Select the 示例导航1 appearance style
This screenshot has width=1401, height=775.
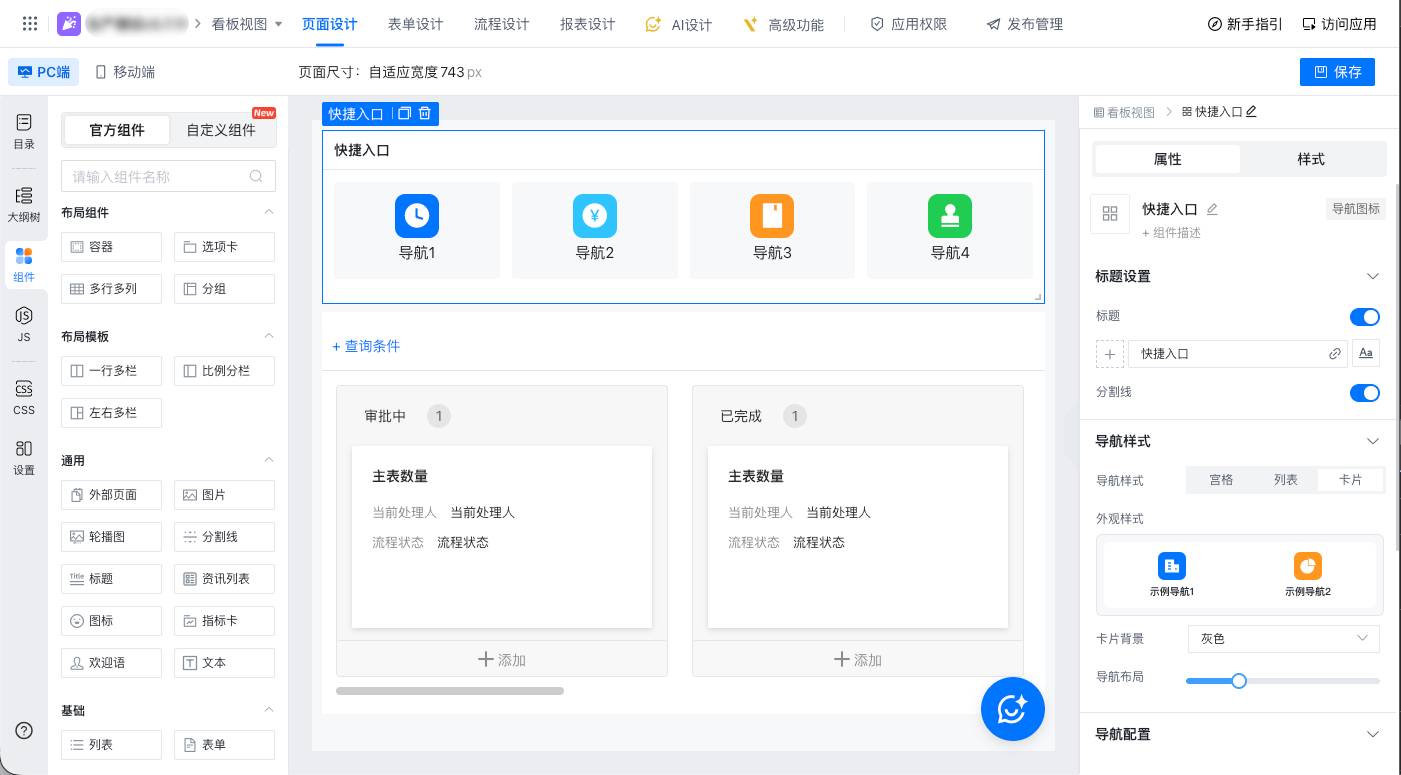[1172, 575]
